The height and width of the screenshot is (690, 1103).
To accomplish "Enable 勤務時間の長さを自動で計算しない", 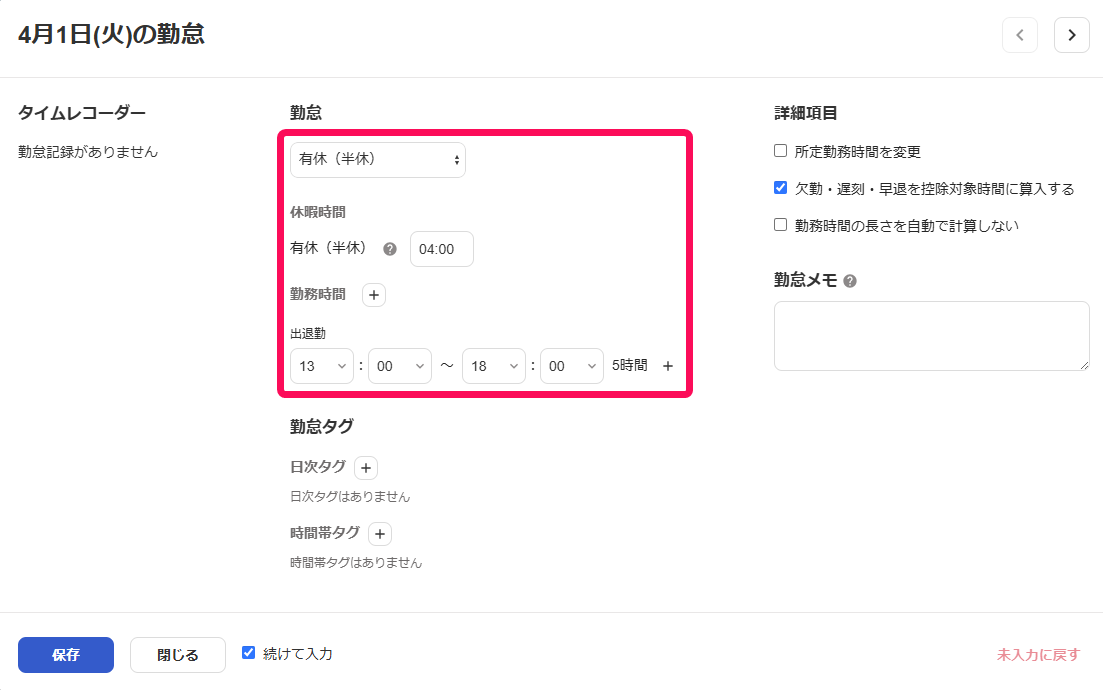I will (780, 224).
